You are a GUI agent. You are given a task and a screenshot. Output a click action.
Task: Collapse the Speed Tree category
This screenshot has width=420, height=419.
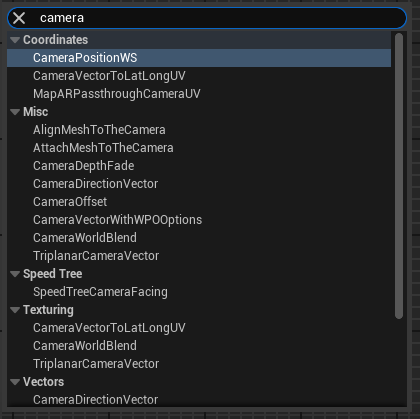pos(15,274)
